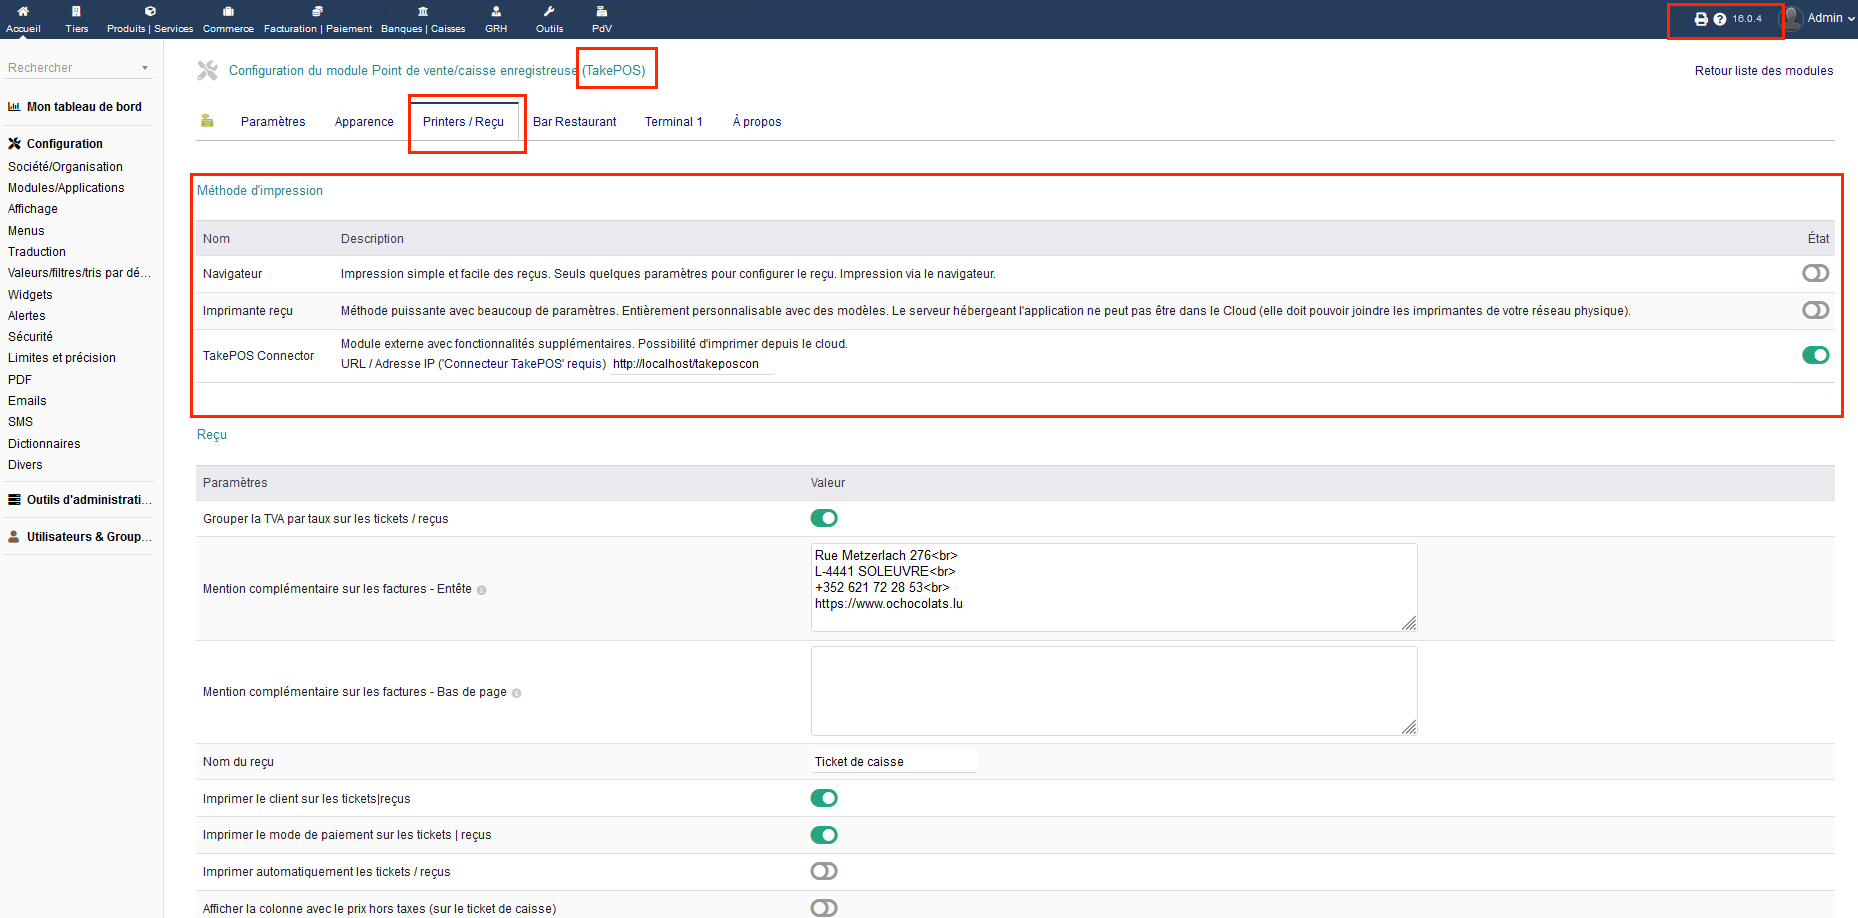Open Modules/Applications in the sidebar

66,187
